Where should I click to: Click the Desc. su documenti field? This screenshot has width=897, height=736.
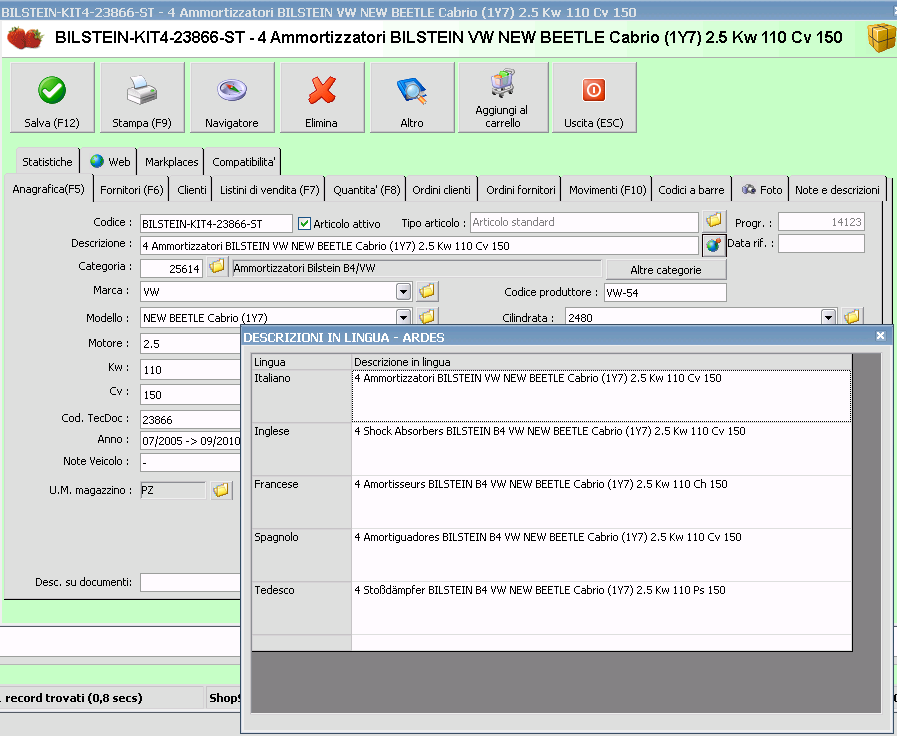tap(190, 582)
